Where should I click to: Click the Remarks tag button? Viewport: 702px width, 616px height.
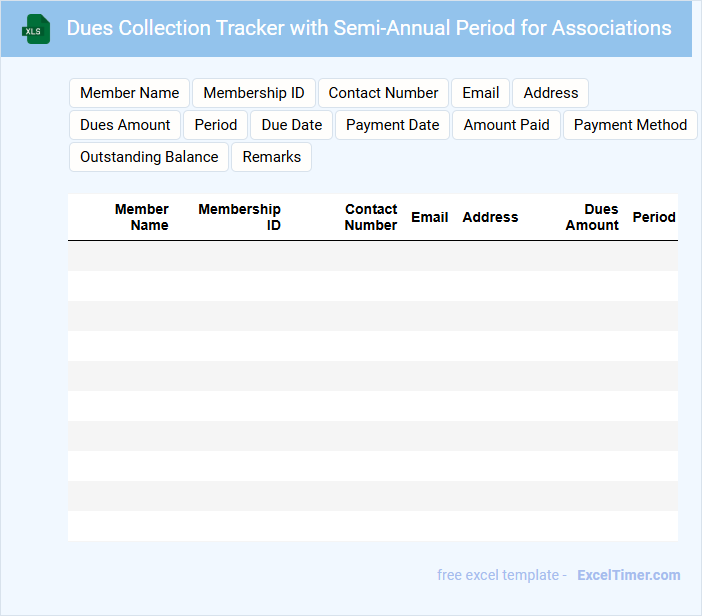tap(272, 157)
